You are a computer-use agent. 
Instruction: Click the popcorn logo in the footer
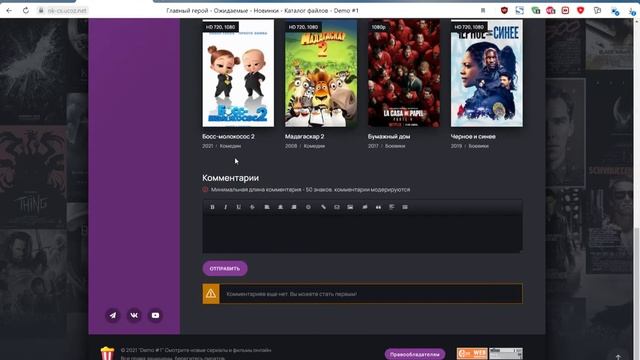107,353
